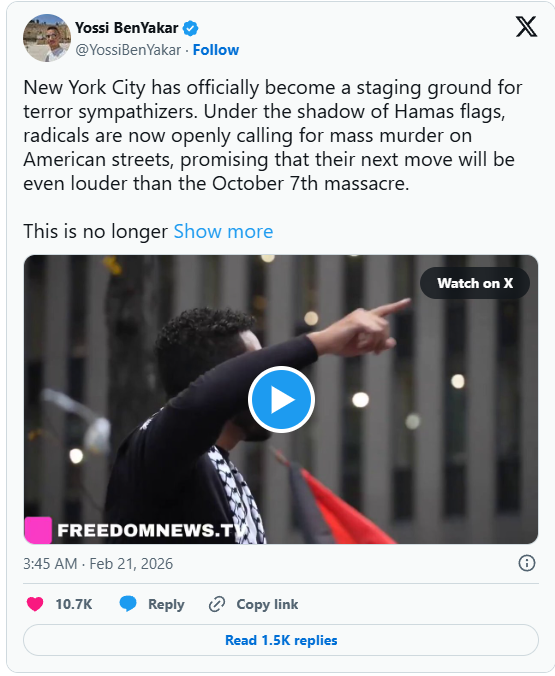Image resolution: width=555 pixels, height=676 pixels.
Task: Follow @YossiBenYakar
Action: [216, 50]
